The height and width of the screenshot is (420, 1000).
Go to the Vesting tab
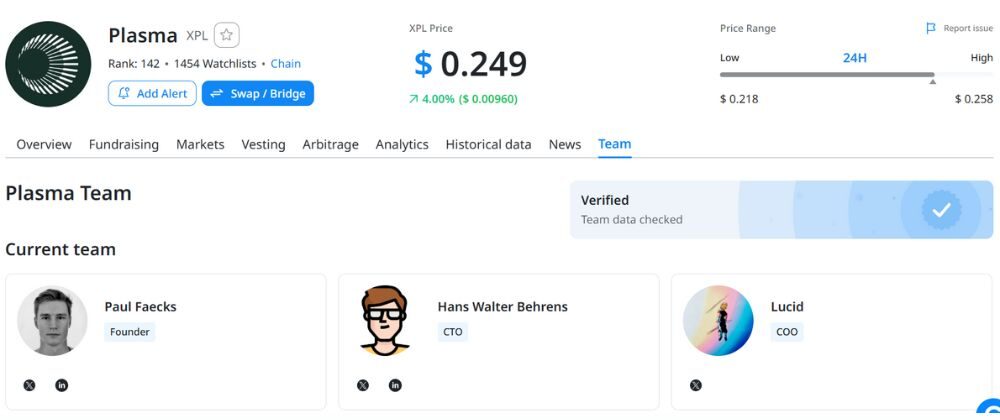pyautogui.click(x=263, y=144)
